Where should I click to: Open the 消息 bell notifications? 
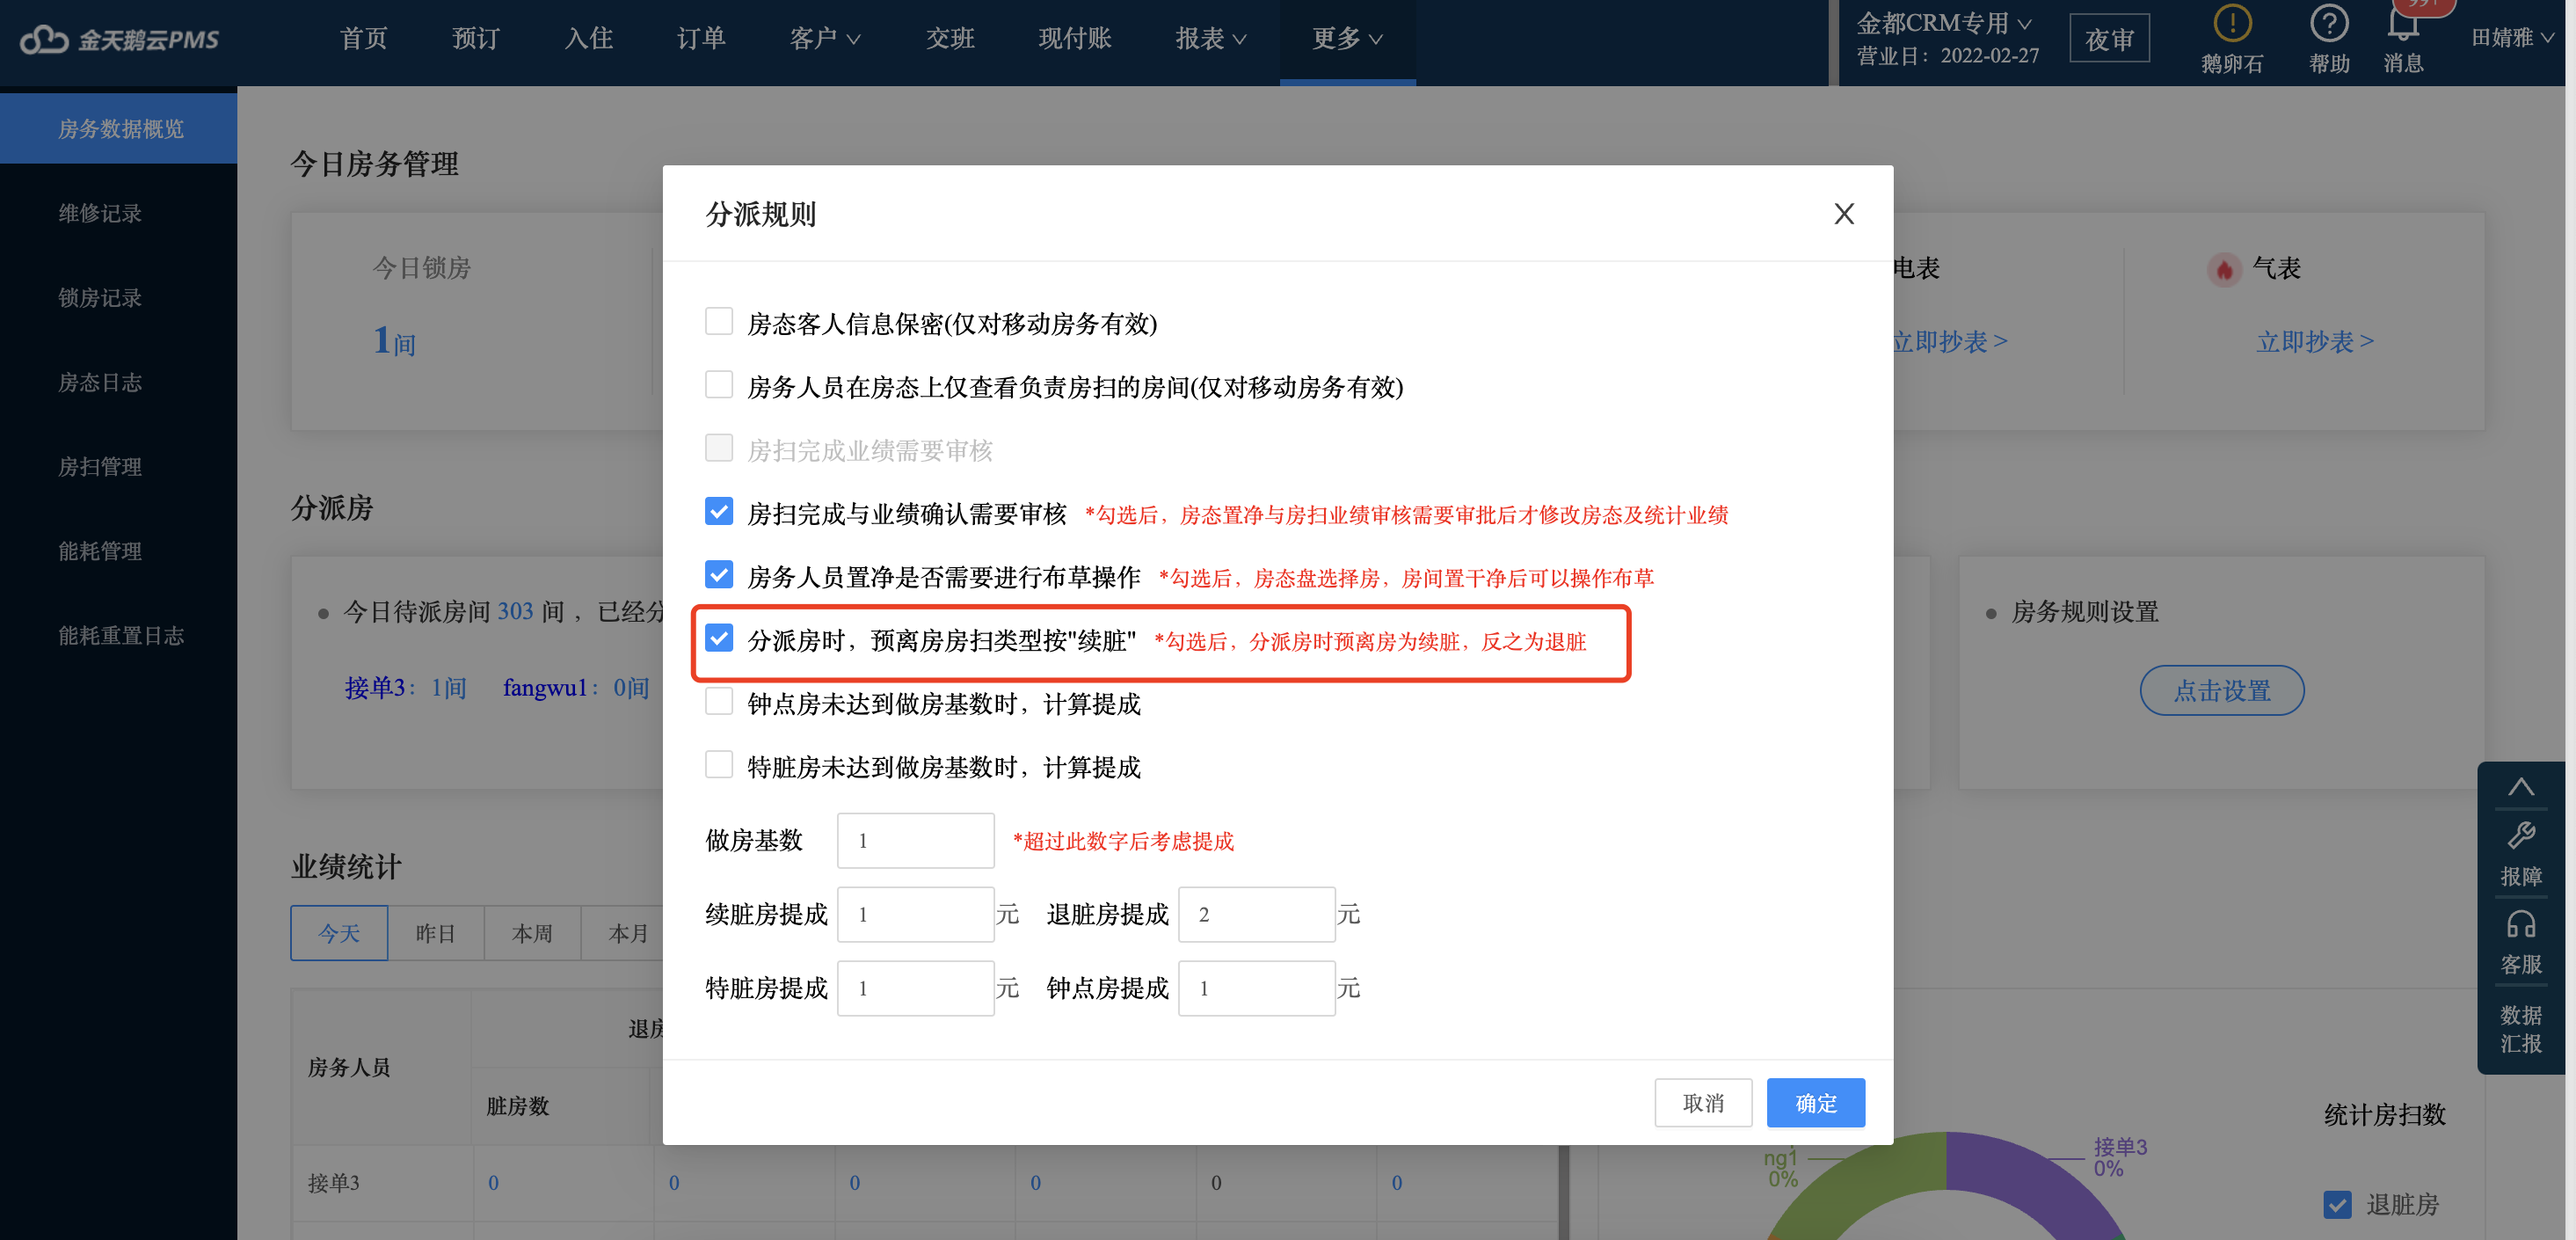[x=2403, y=24]
